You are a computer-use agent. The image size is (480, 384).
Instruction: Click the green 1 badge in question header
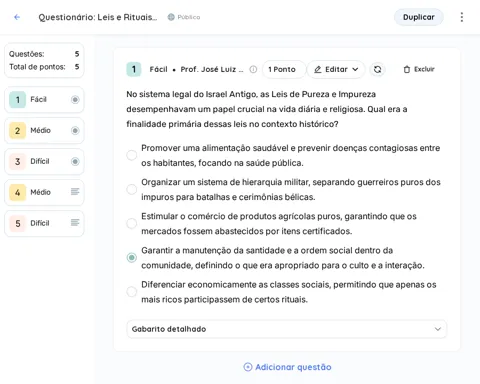(x=134, y=69)
